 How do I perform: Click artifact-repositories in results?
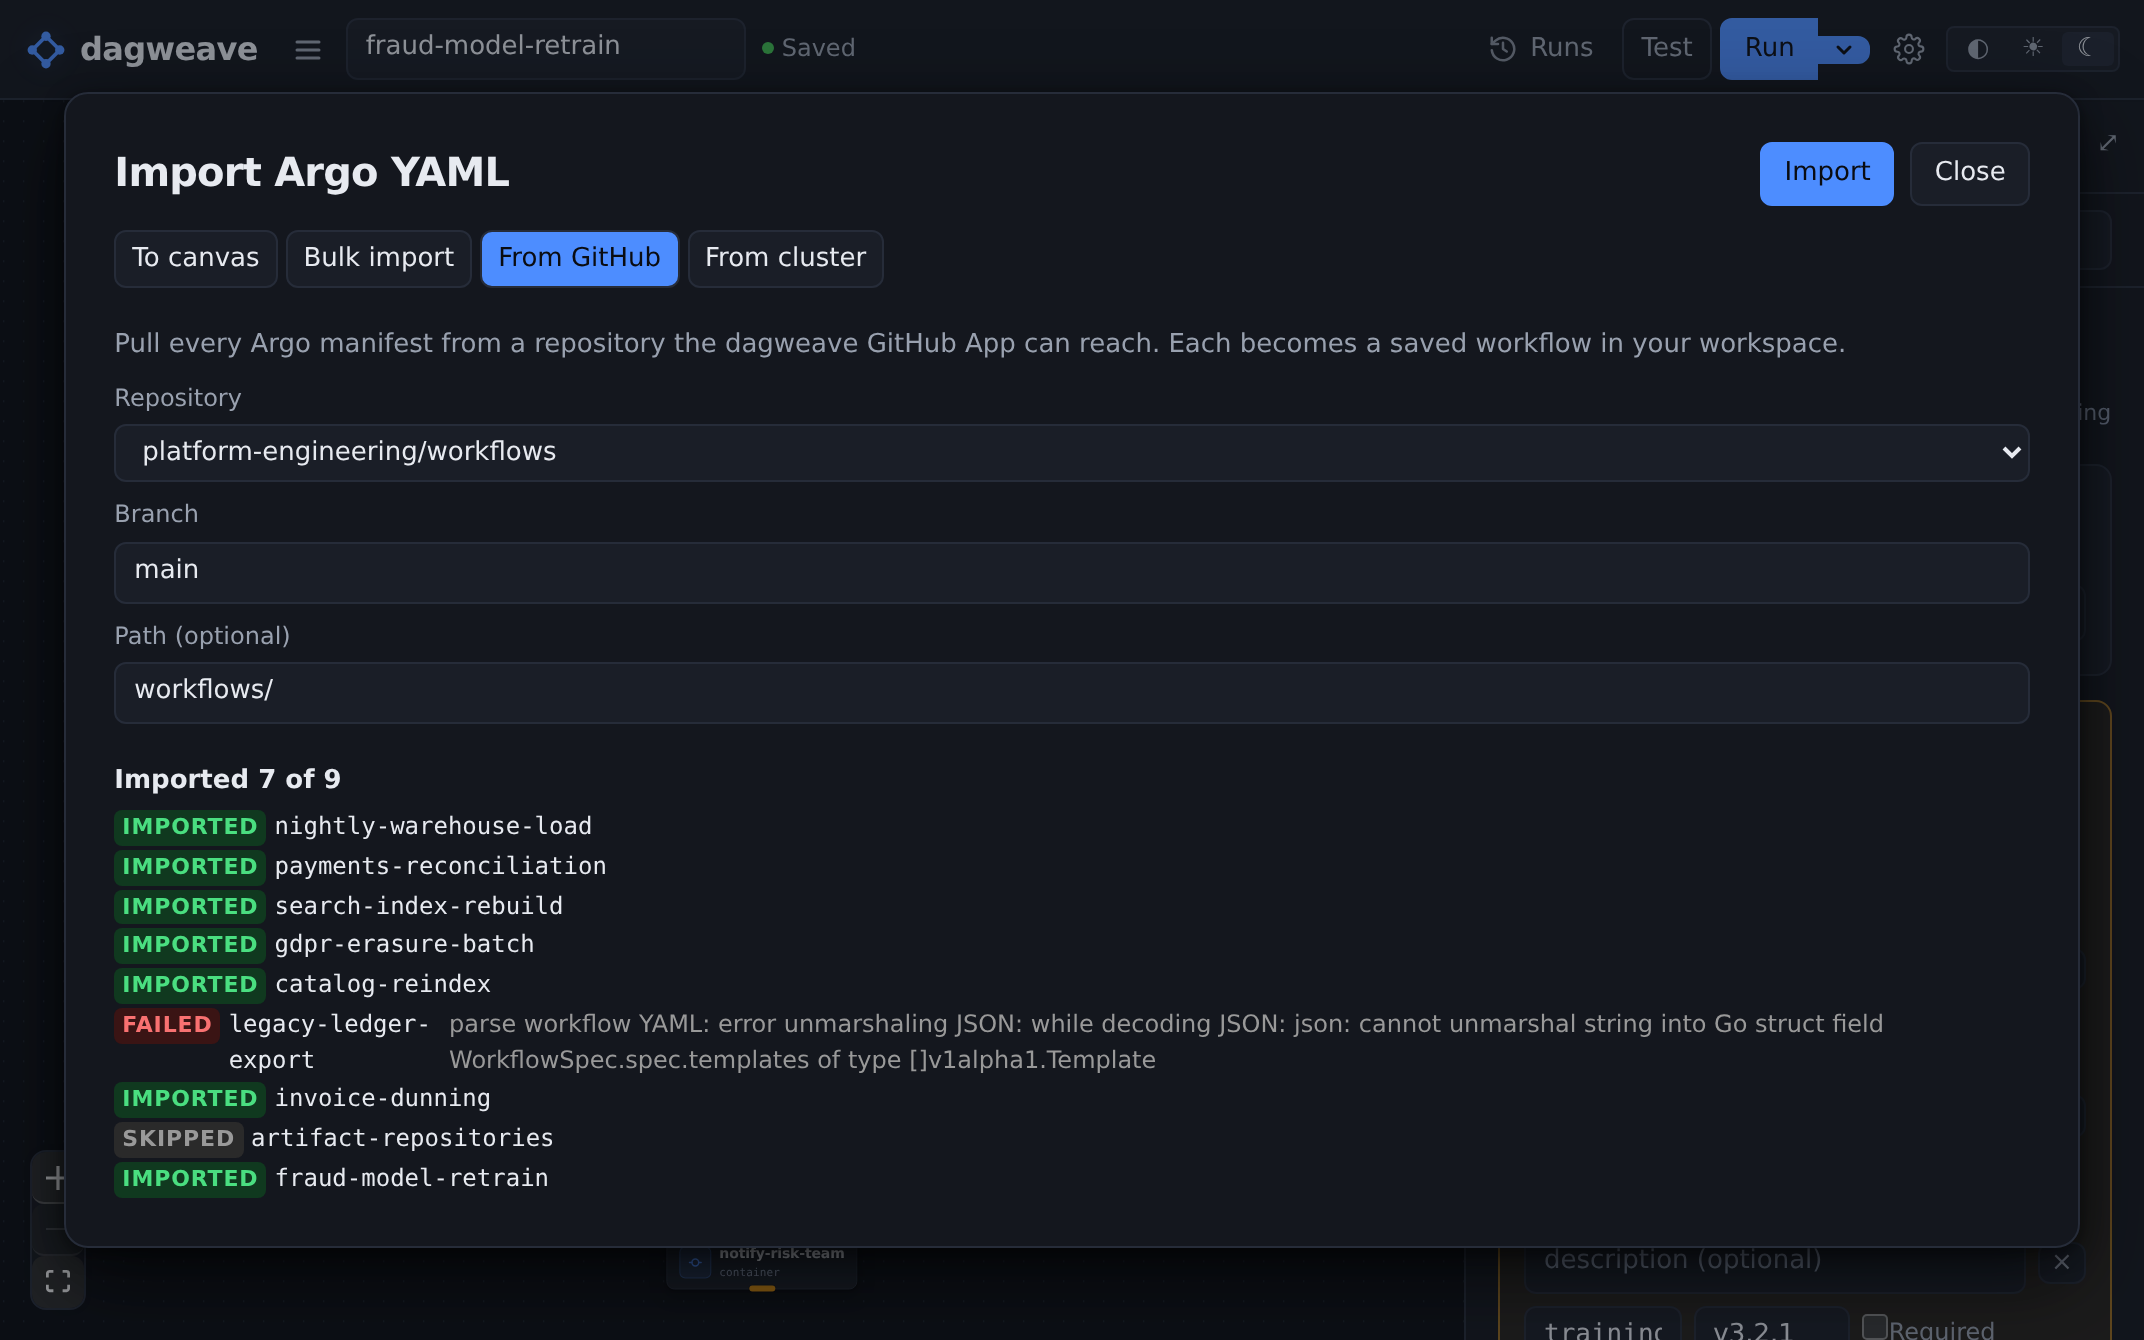pos(402,1139)
